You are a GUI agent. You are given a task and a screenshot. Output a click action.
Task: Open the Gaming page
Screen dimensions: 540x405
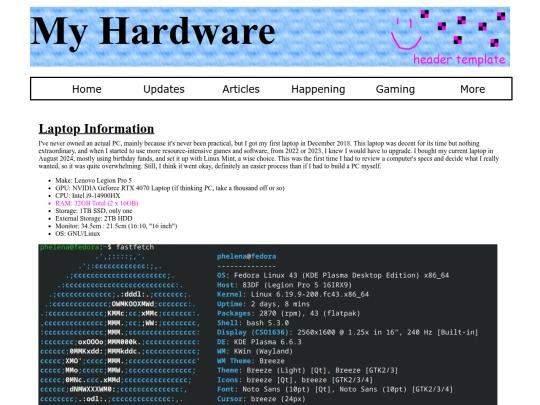coord(395,89)
